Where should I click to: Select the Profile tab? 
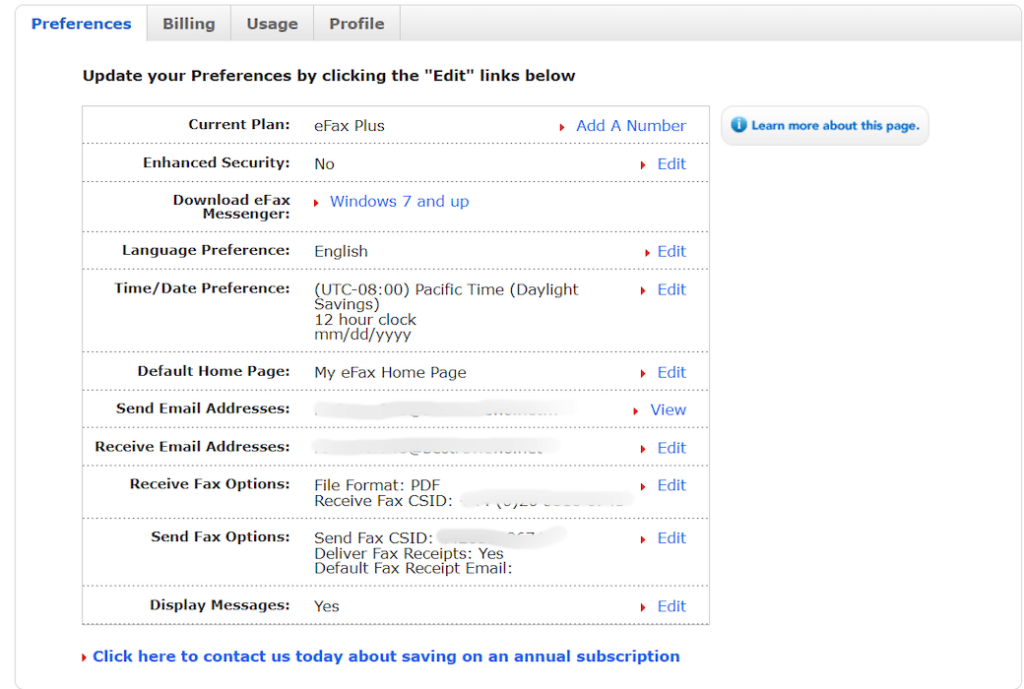[356, 22]
